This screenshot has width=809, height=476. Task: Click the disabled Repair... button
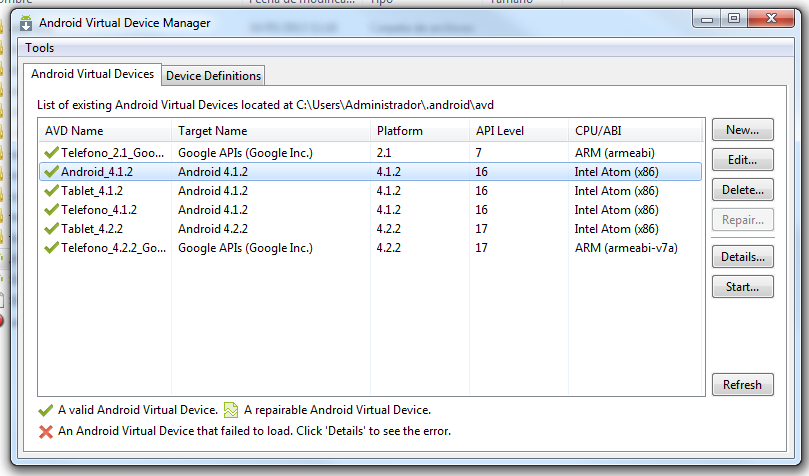click(742, 220)
